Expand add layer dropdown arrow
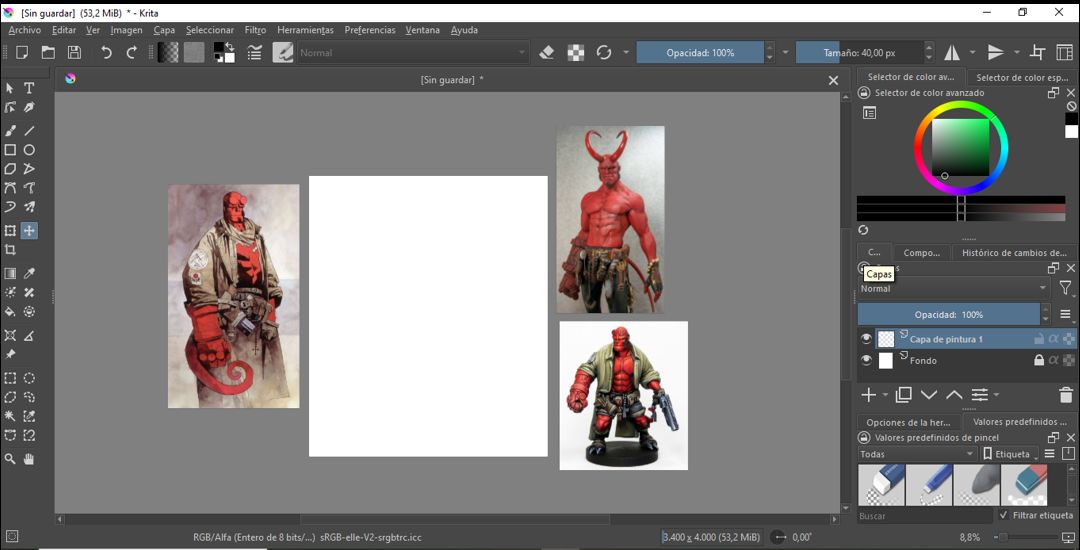Viewport: 1080px width, 550px height. tap(885, 395)
